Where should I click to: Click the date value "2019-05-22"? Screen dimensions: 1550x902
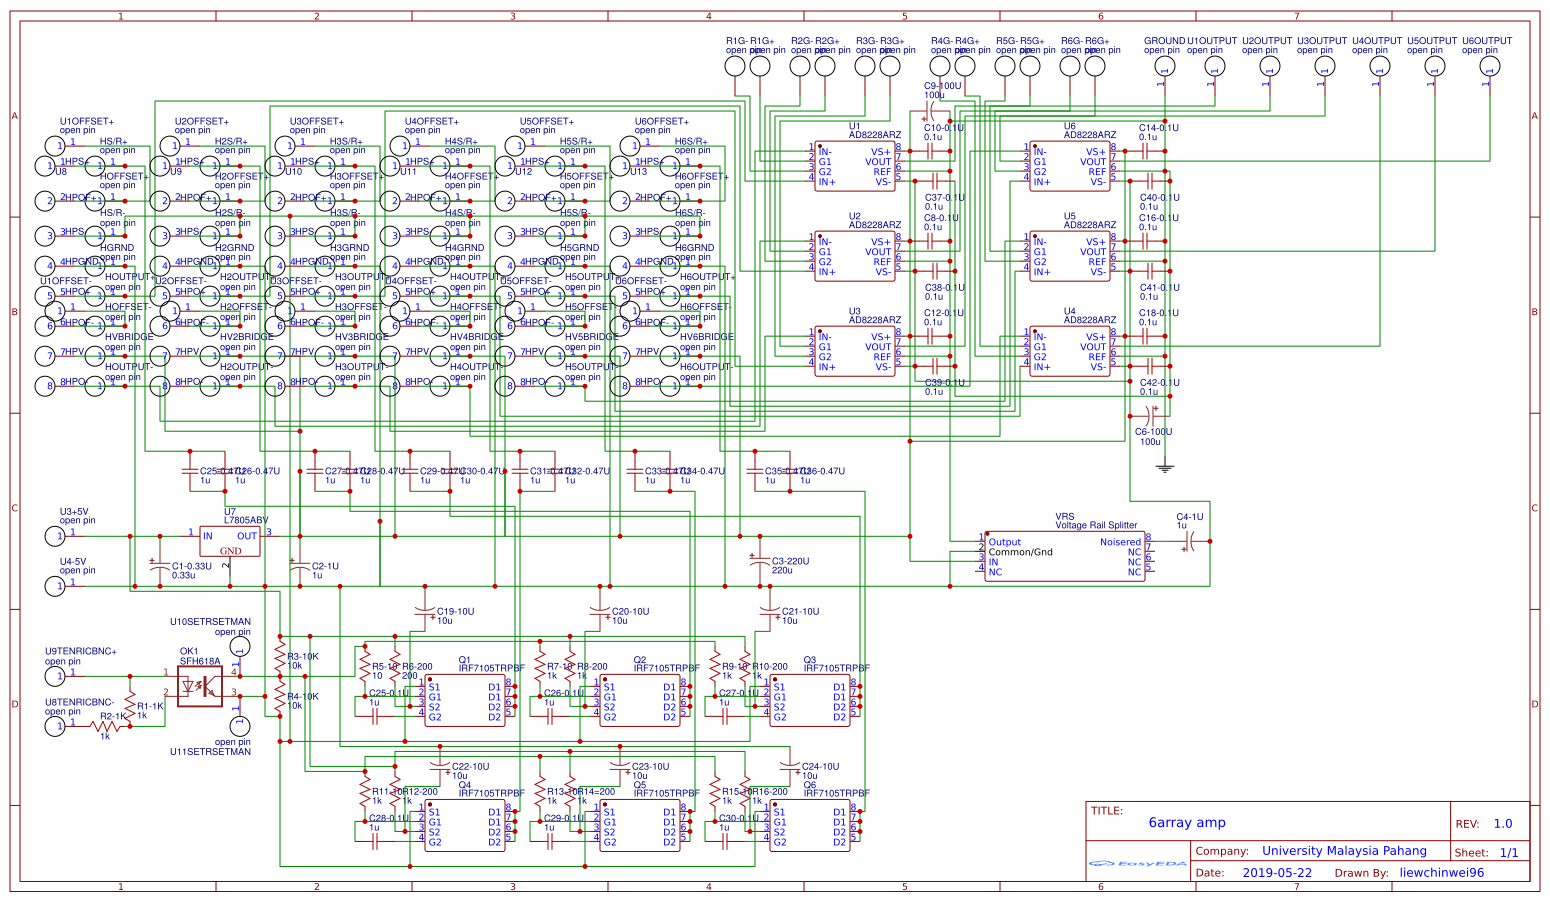(1277, 873)
